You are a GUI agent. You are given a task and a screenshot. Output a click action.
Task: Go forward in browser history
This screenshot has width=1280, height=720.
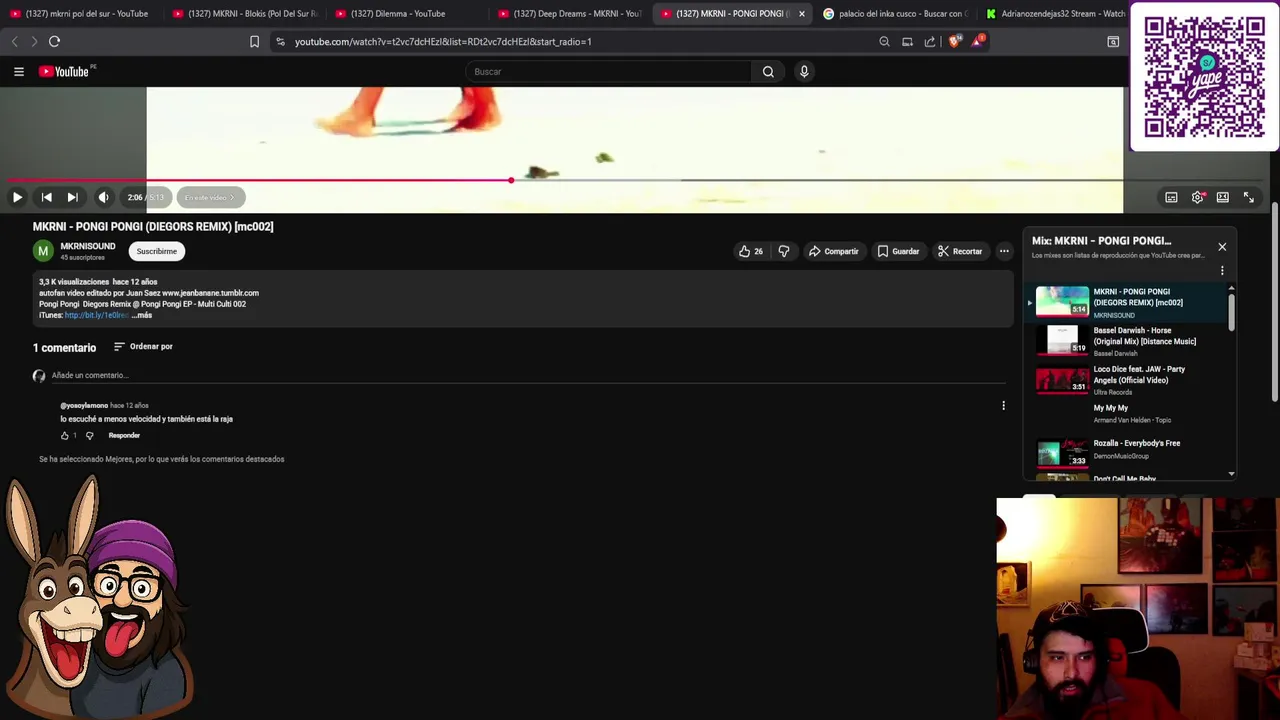[34, 42]
